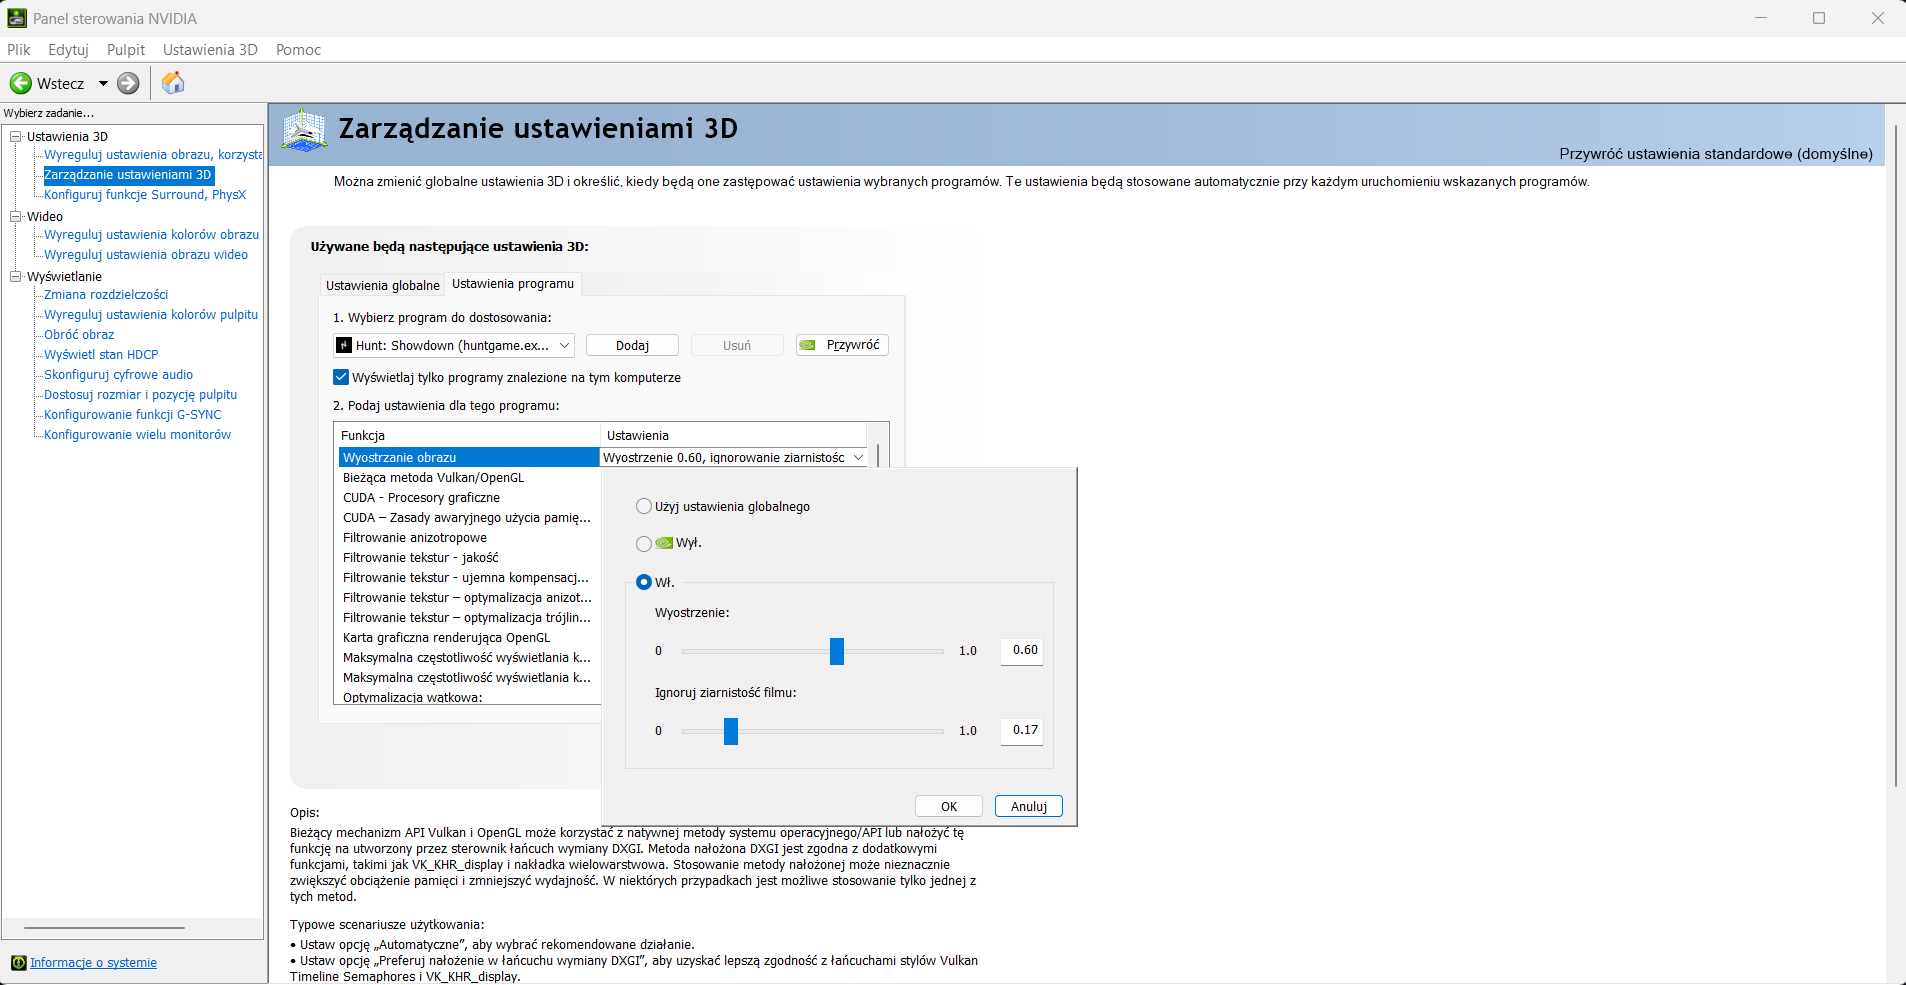This screenshot has width=1906, height=985.
Task: Click the system information icon at bottom left
Action: [x=18, y=963]
